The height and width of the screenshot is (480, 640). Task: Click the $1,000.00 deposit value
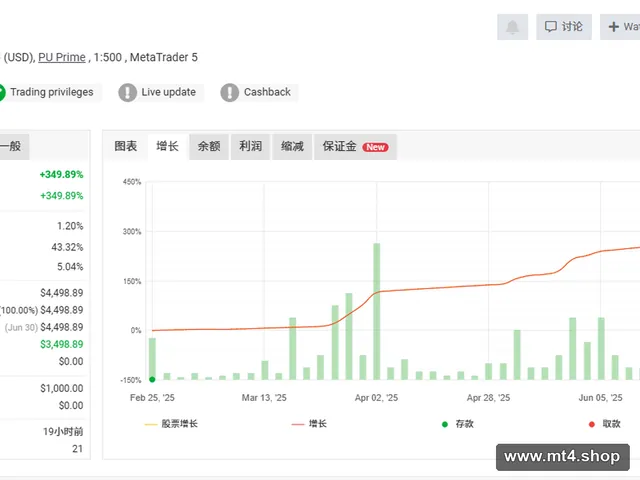pyautogui.click(x=62, y=389)
